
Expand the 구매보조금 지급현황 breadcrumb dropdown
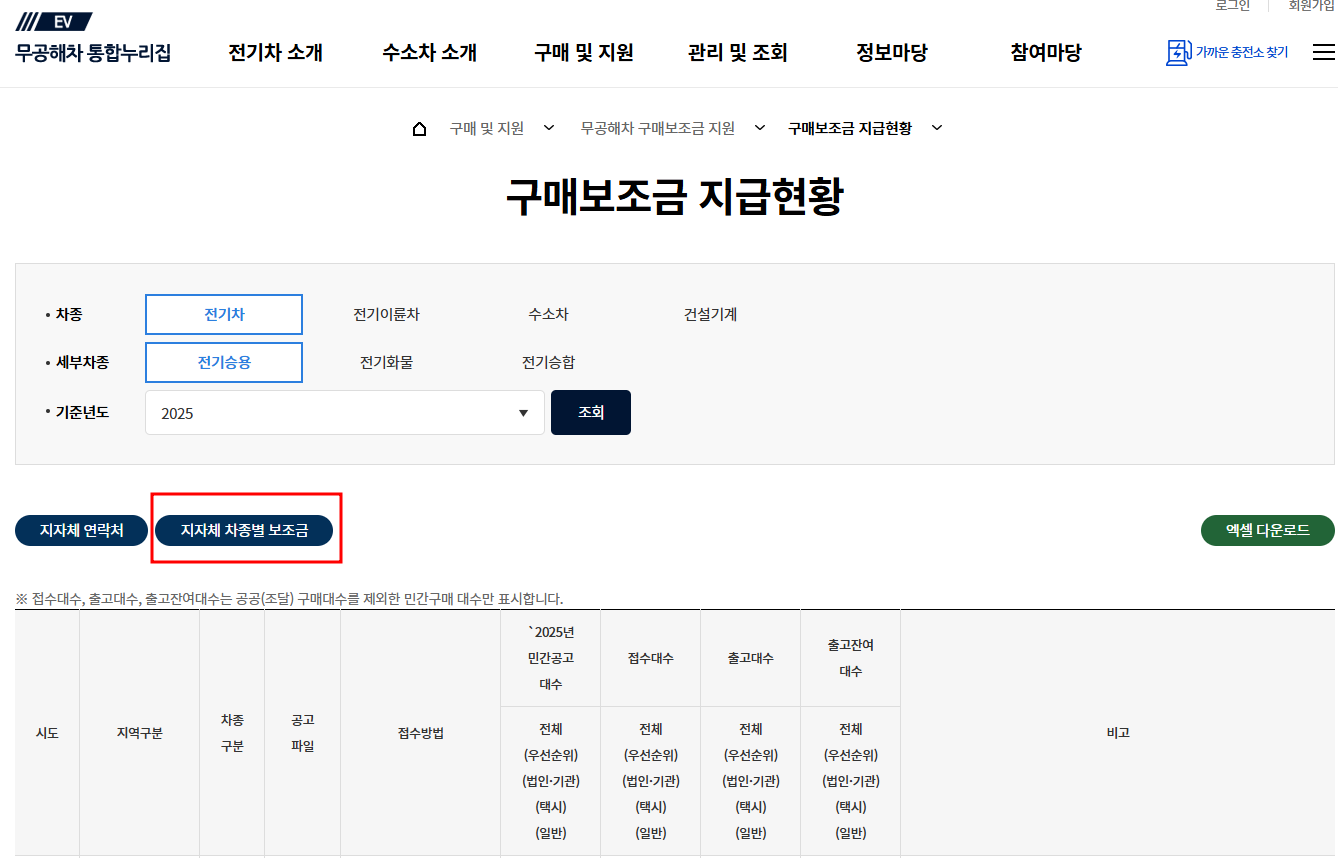click(x=936, y=128)
